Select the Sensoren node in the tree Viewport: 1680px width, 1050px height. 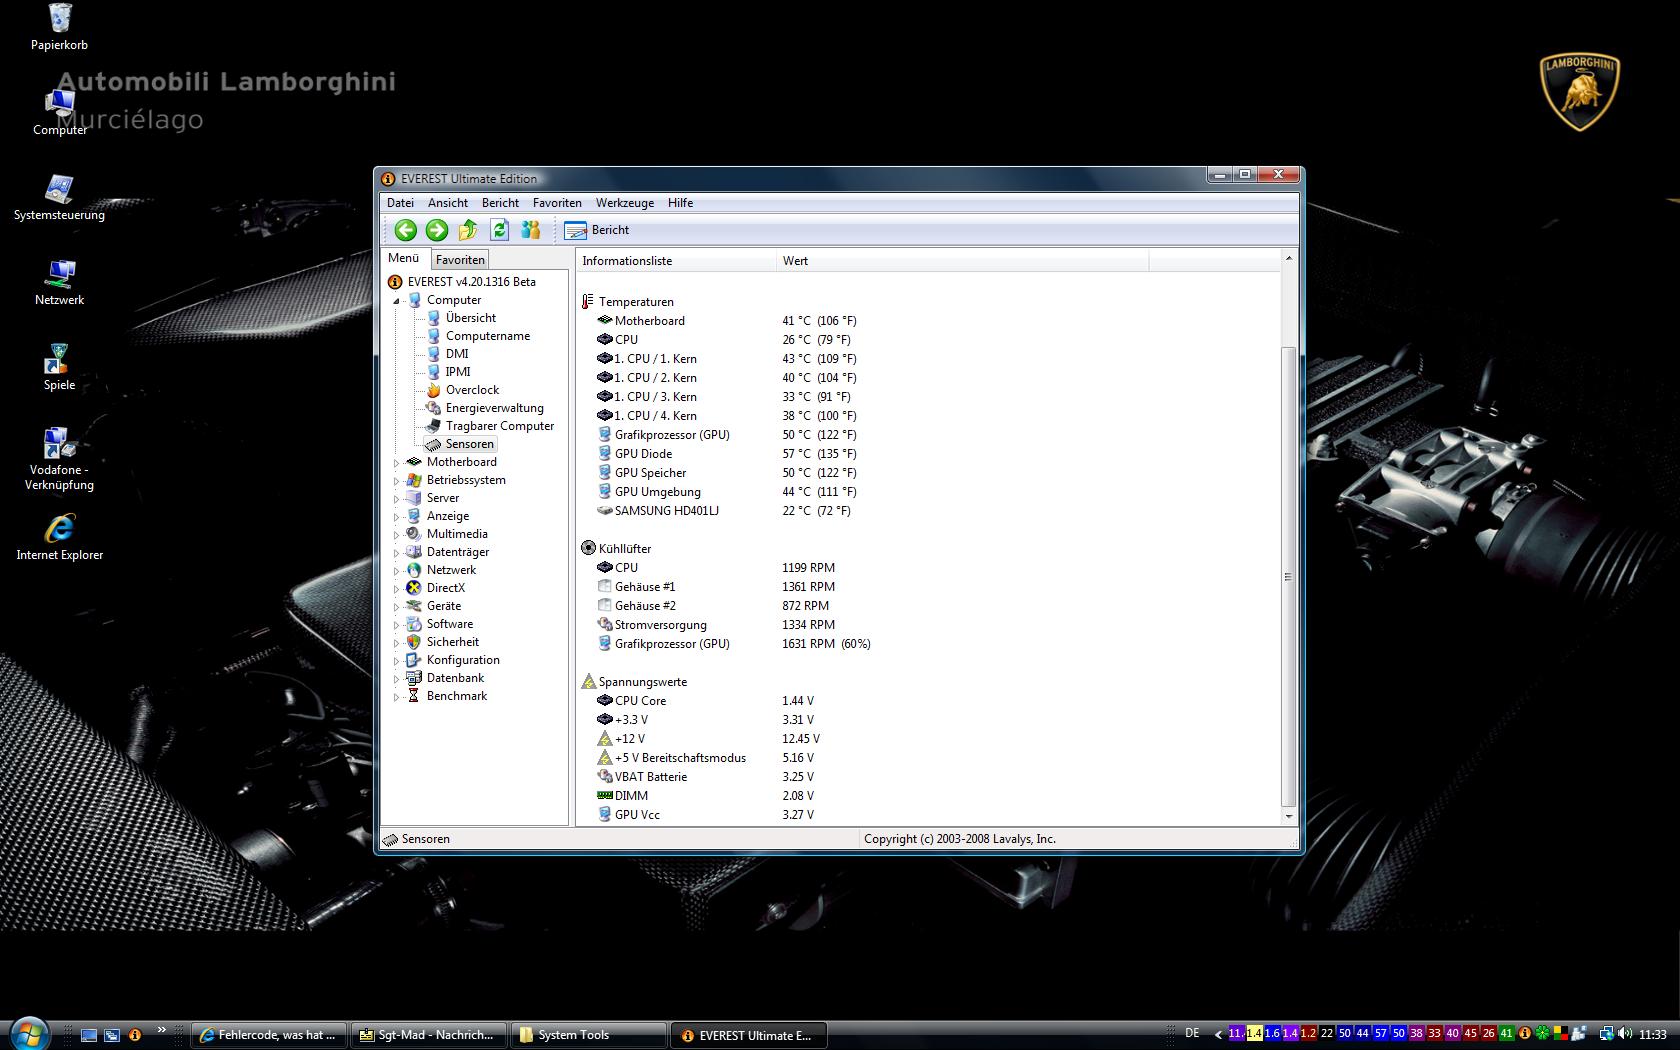click(x=469, y=444)
